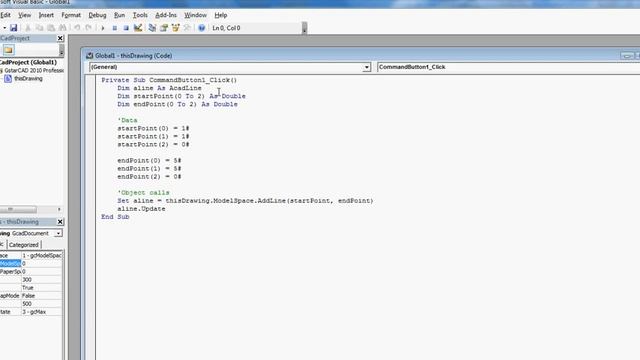Click the property value 500
The image size is (640, 360).
coord(42,304)
